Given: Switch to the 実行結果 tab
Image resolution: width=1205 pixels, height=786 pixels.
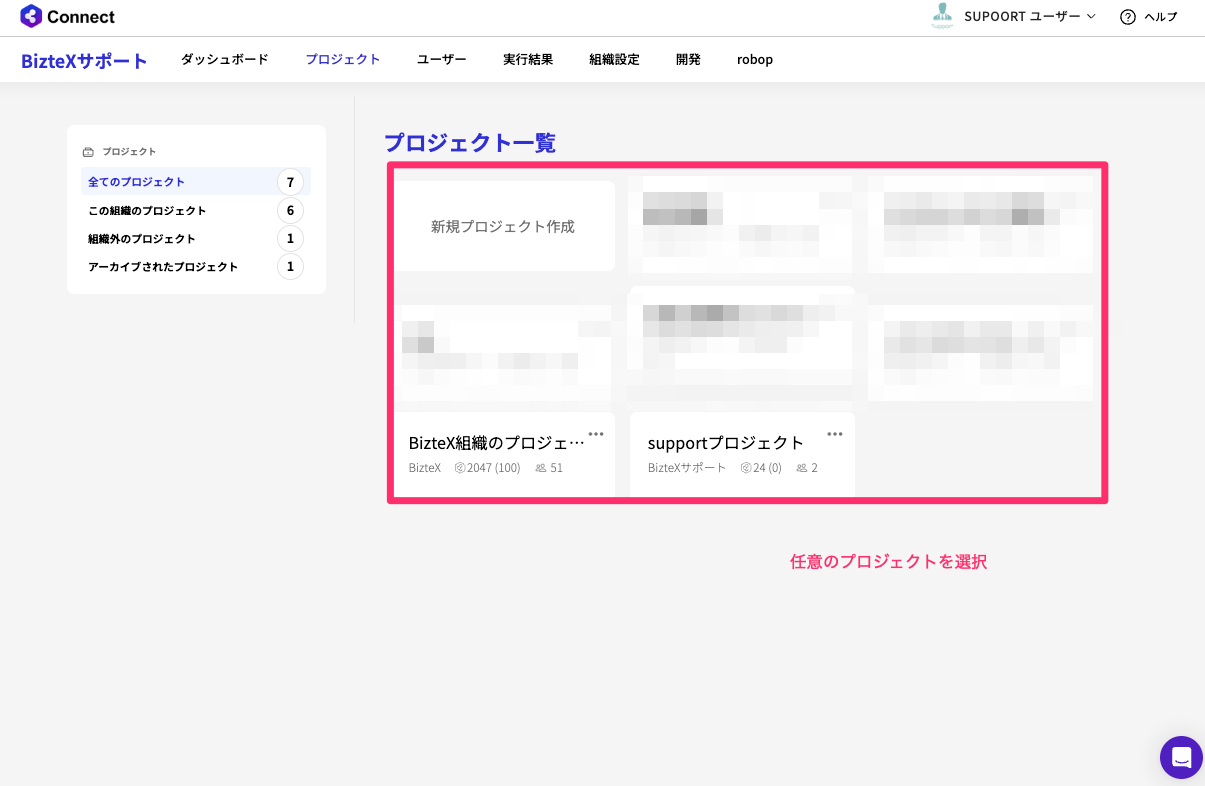Looking at the screenshot, I should (528, 59).
